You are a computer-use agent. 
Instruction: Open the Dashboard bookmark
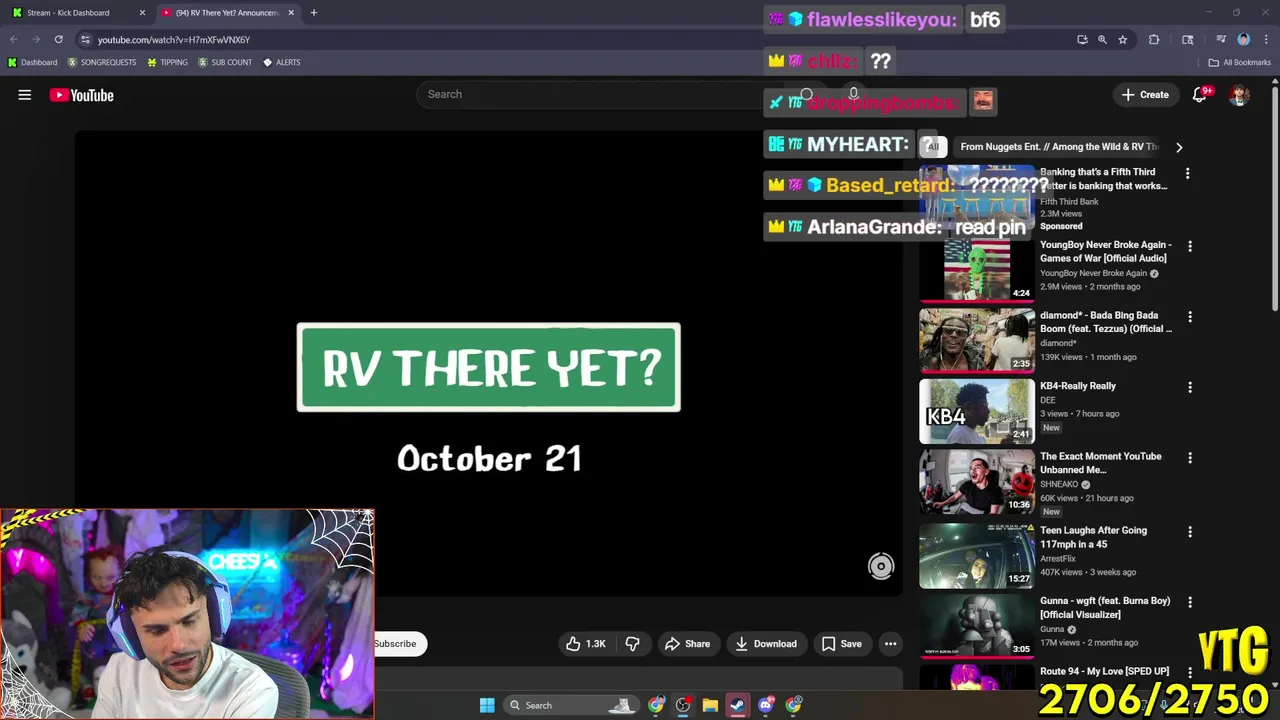coord(32,62)
